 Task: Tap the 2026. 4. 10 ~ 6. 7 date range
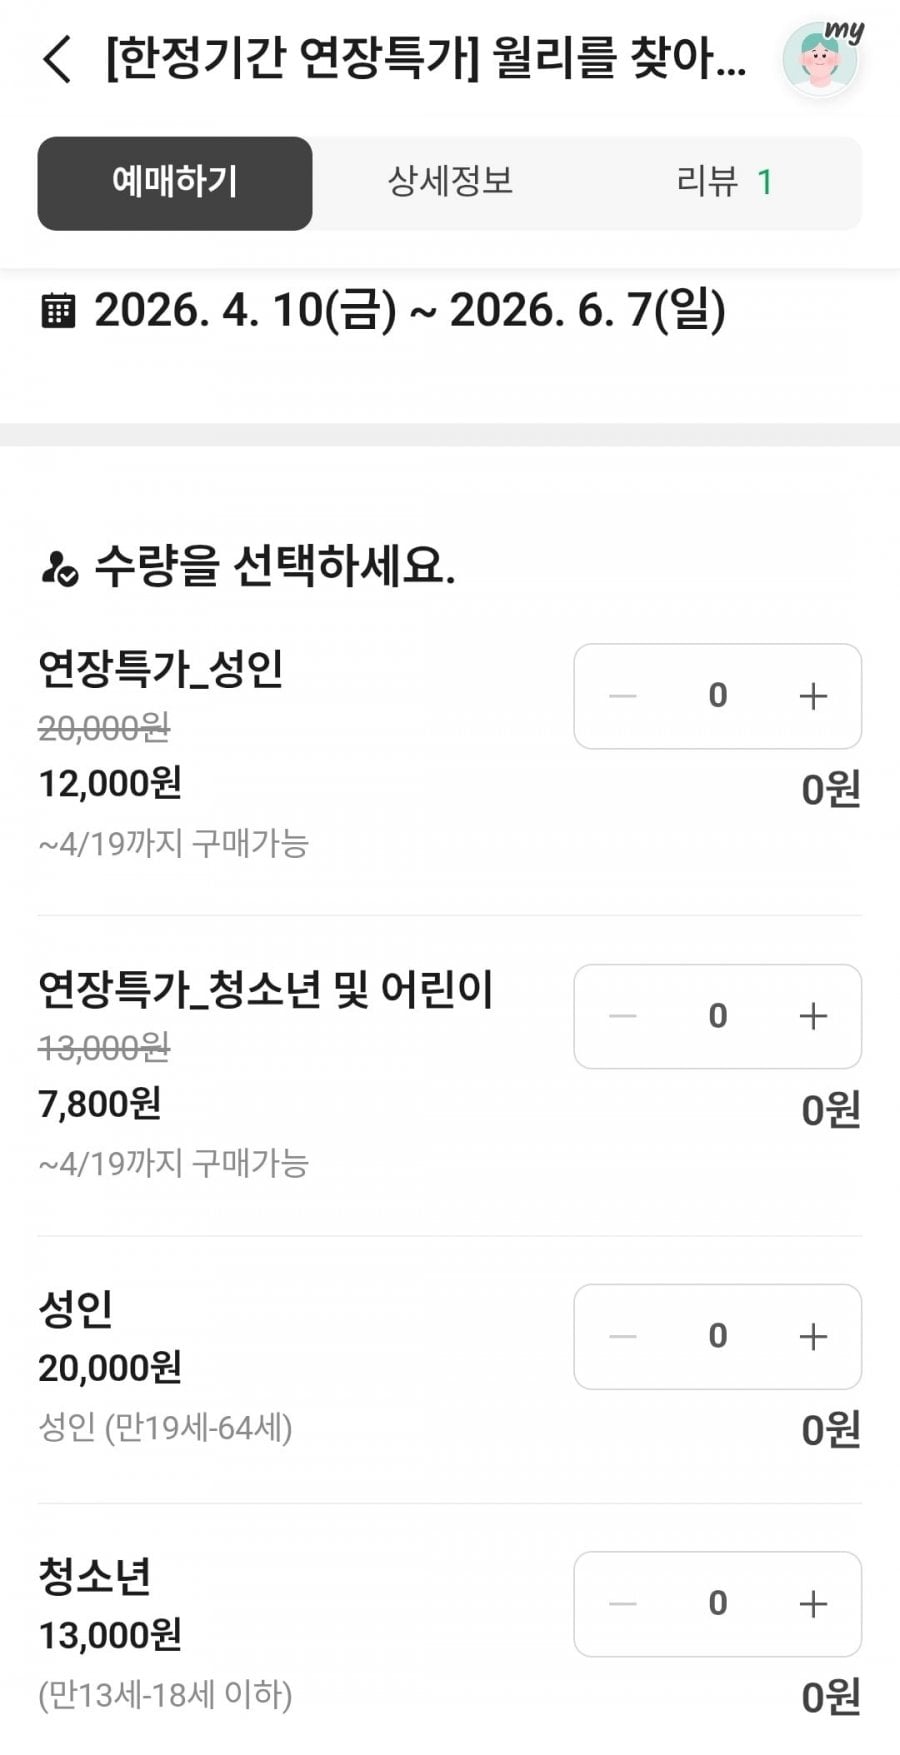(x=410, y=311)
